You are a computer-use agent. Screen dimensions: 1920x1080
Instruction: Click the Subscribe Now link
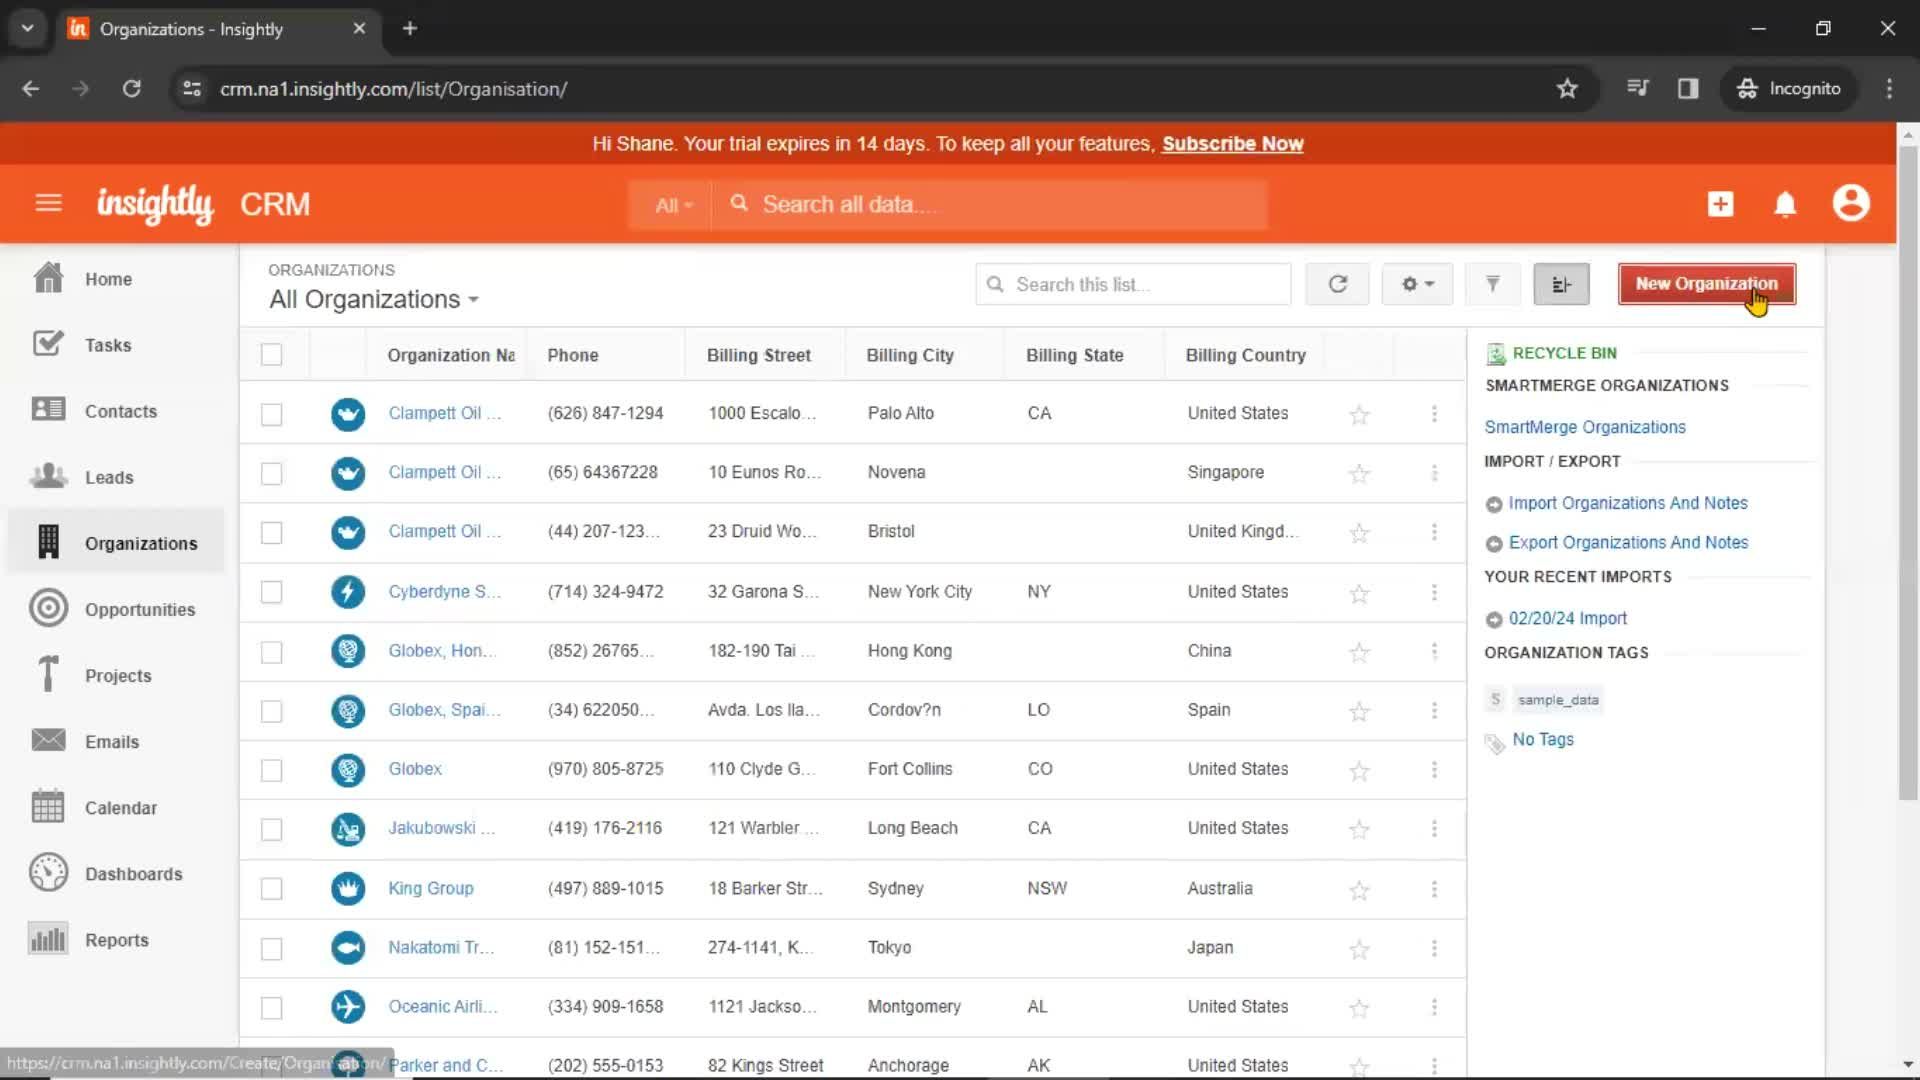[x=1232, y=144]
